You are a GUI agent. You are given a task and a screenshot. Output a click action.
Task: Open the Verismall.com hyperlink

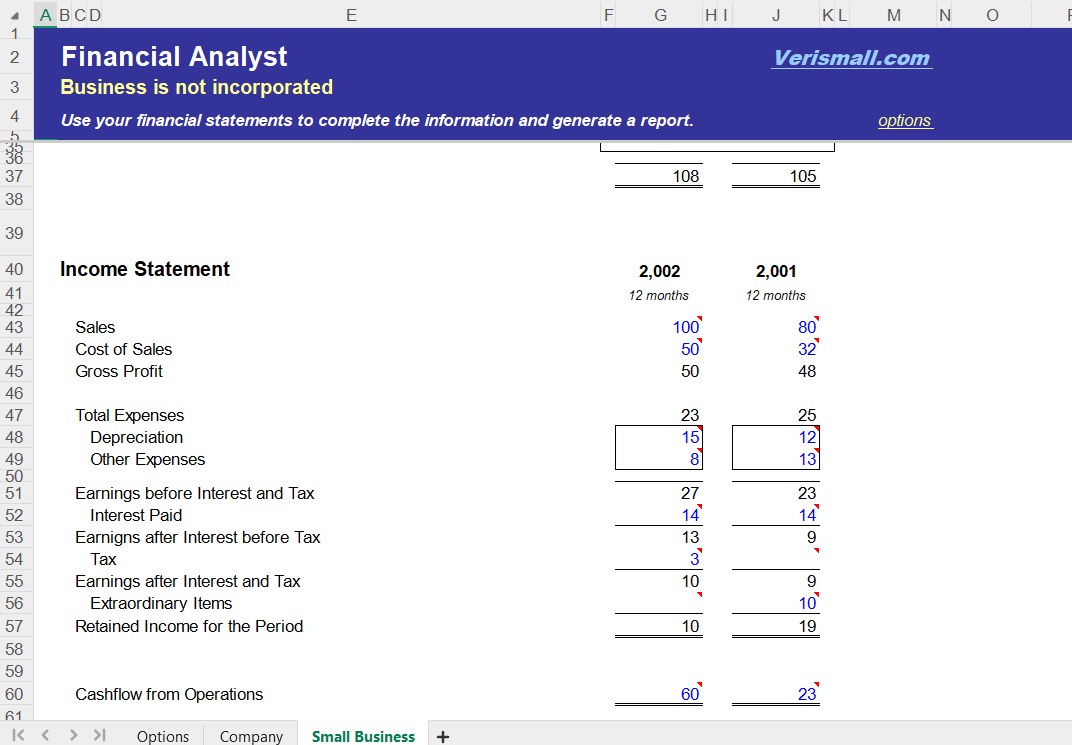pyautogui.click(x=851, y=57)
